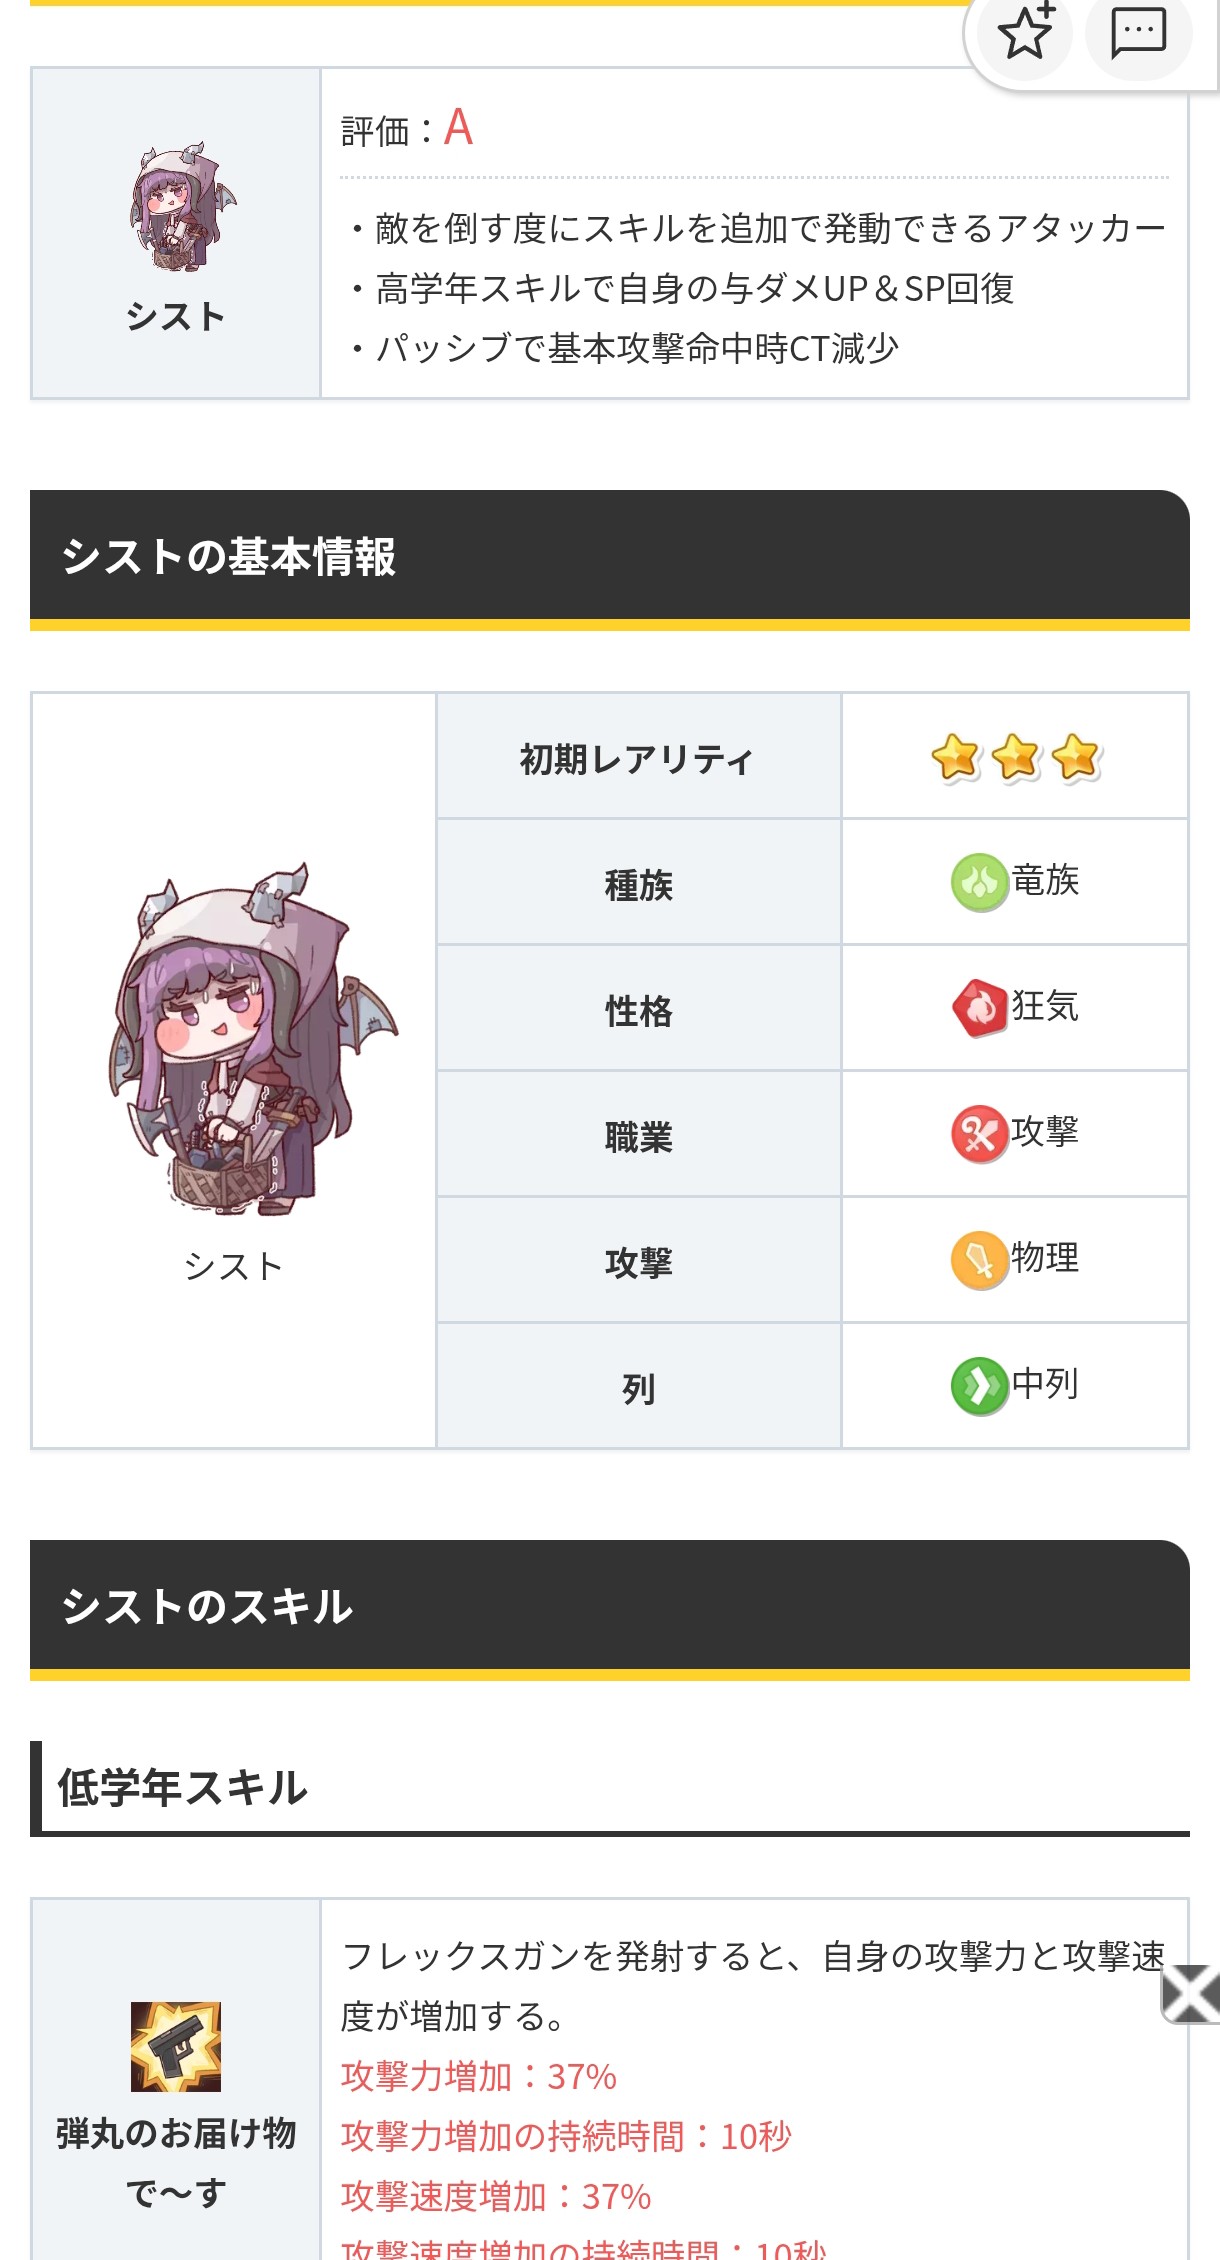
Task: Tap the 初期レアリティ table header cell
Action: [637, 759]
